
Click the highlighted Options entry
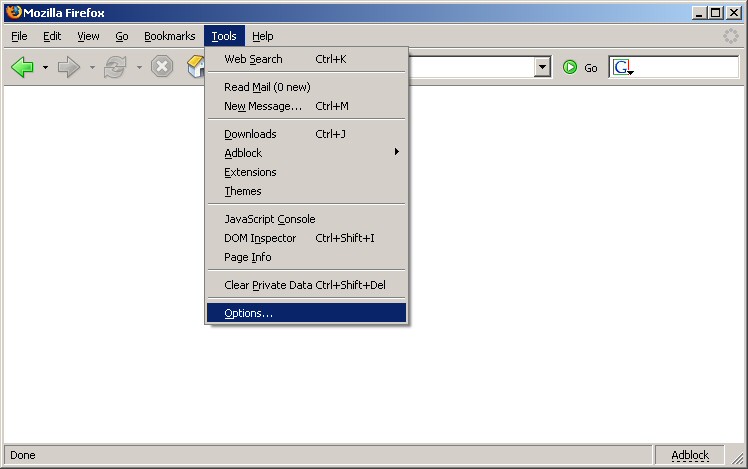coord(306,313)
